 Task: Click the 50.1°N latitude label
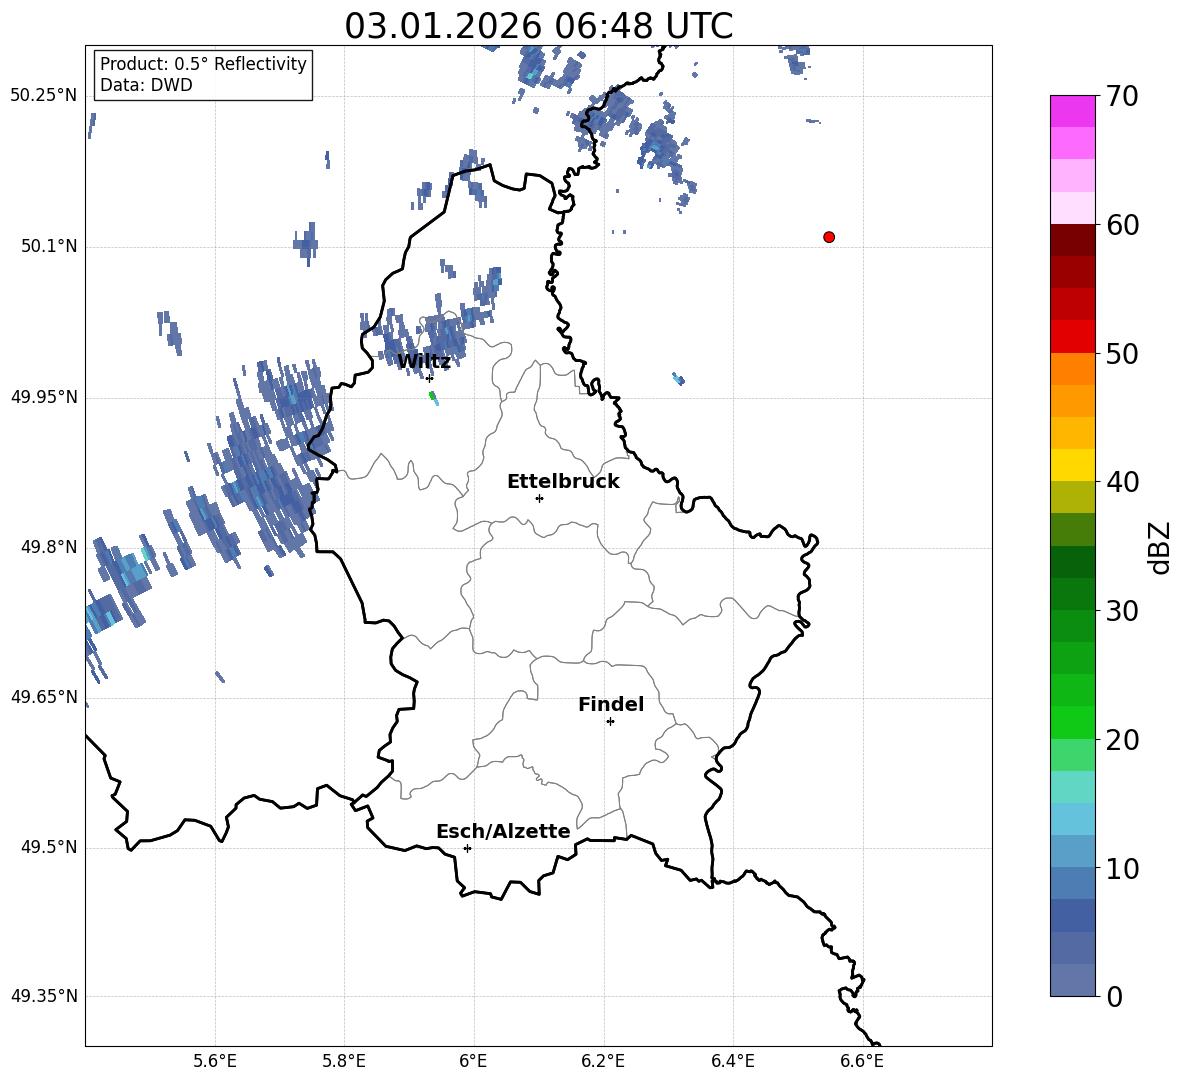tap(48, 246)
